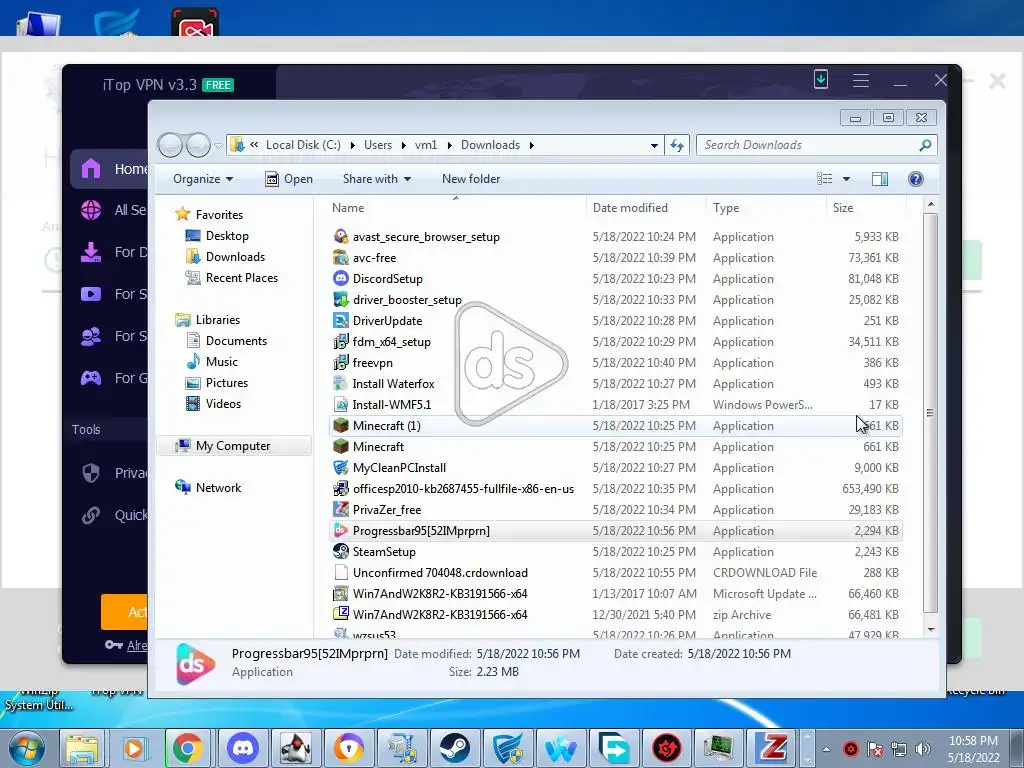Select the MyCleanPCInstall file icon

(x=340, y=468)
